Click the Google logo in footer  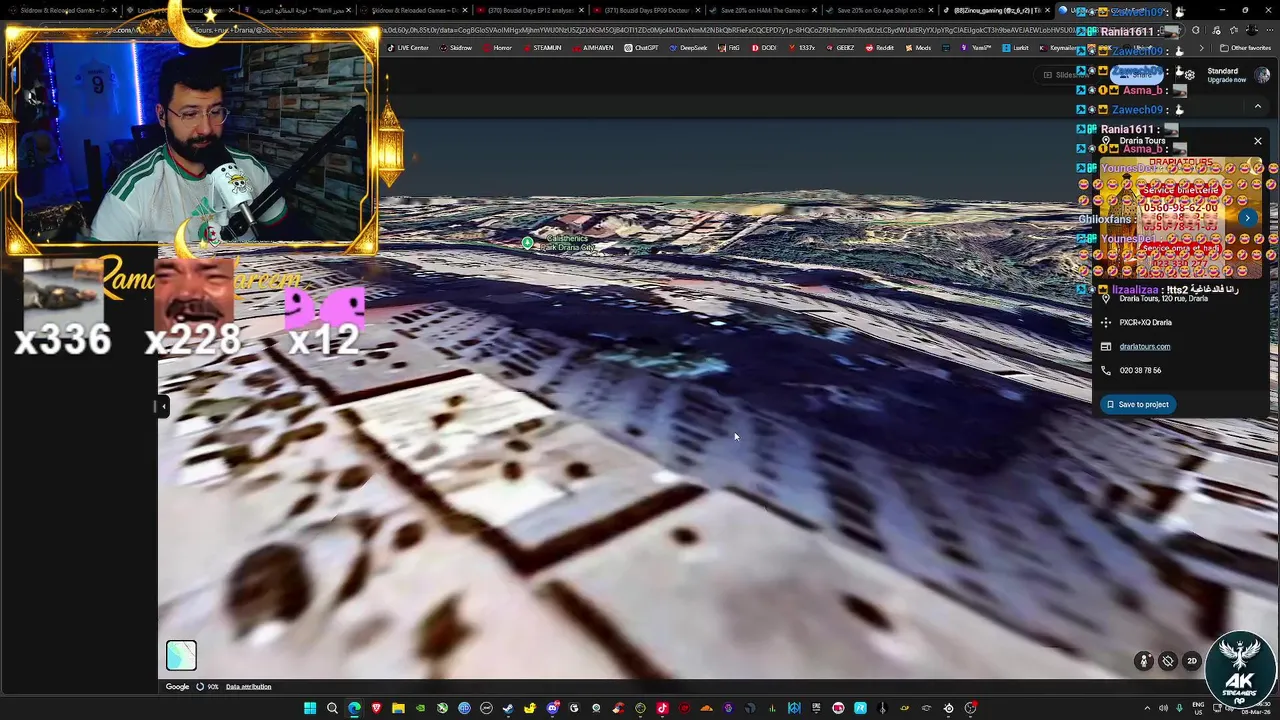(x=177, y=687)
